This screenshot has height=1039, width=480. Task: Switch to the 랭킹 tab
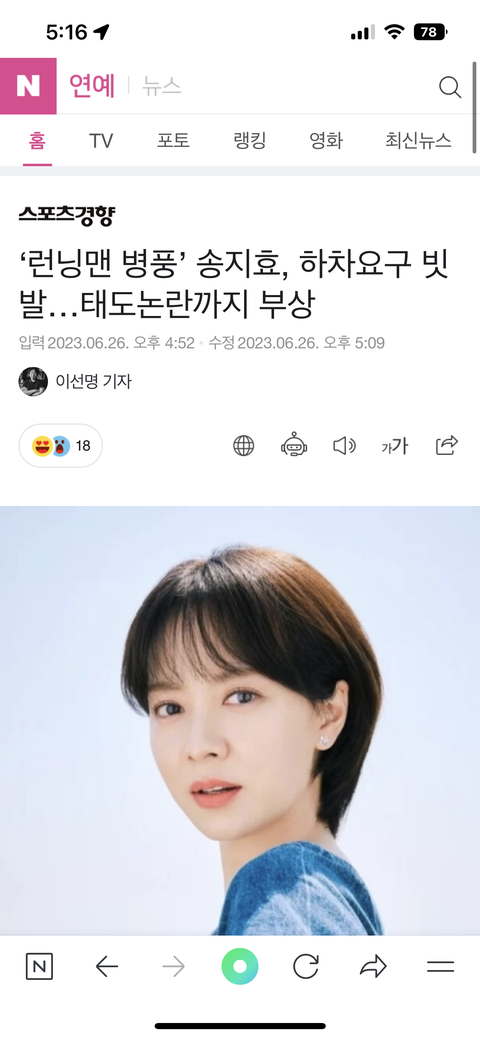click(x=249, y=140)
